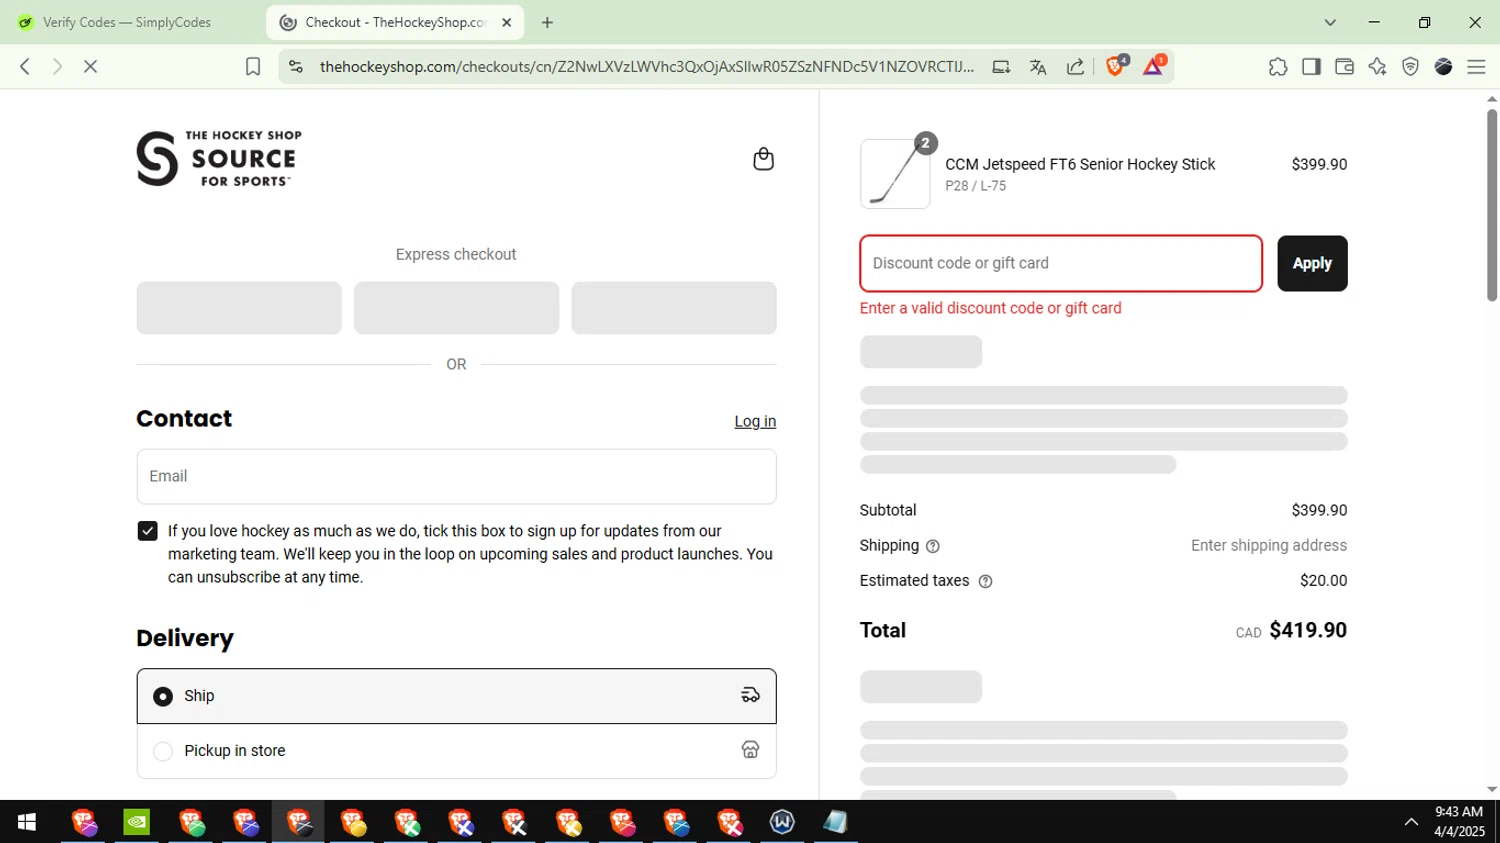This screenshot has width=1500, height=843.
Task: Select the Pickup in store option
Action: 456,751
